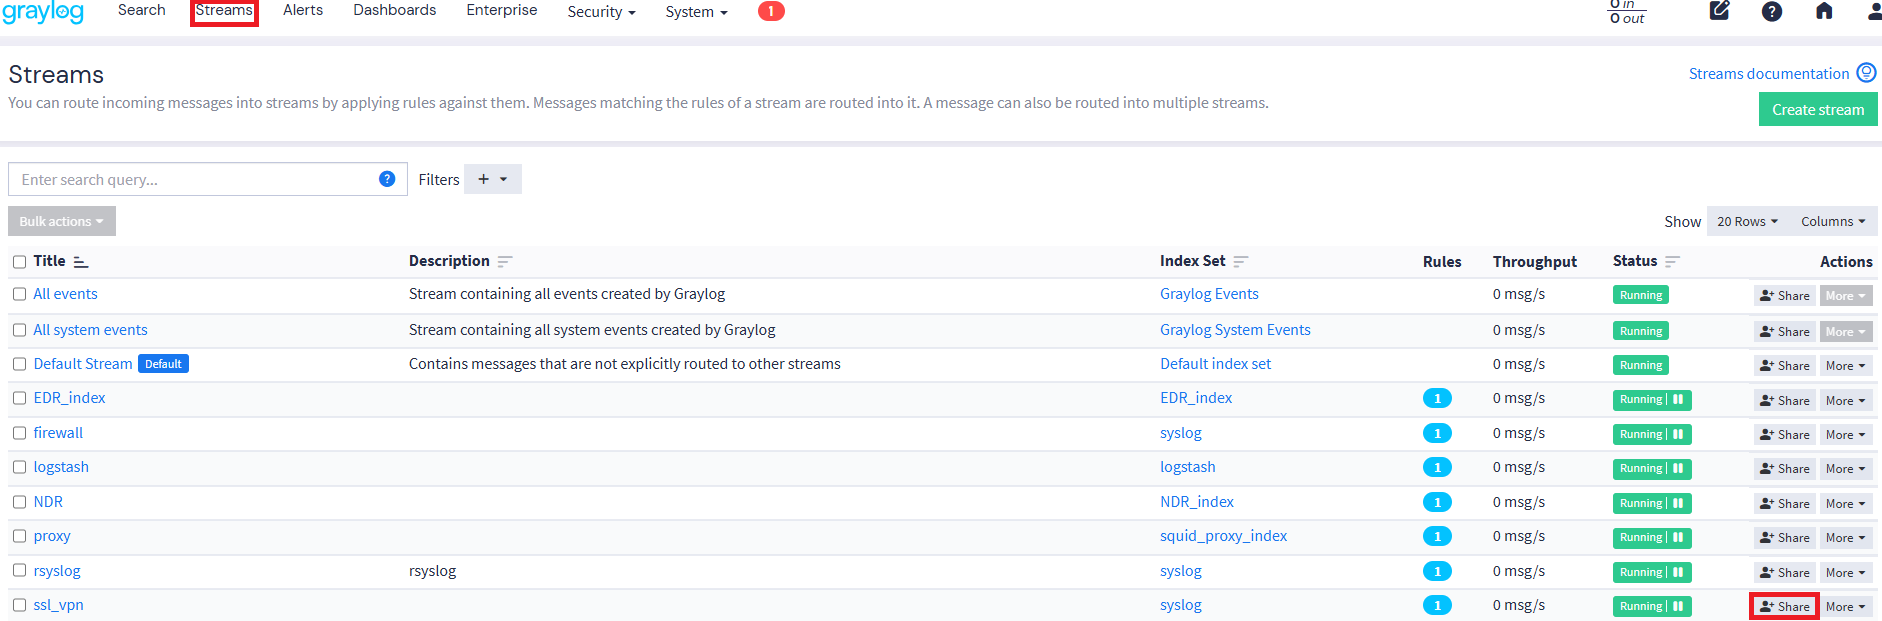Select the EDR_index stream checkbox
This screenshot has height=621, width=1882.
(x=19, y=398)
